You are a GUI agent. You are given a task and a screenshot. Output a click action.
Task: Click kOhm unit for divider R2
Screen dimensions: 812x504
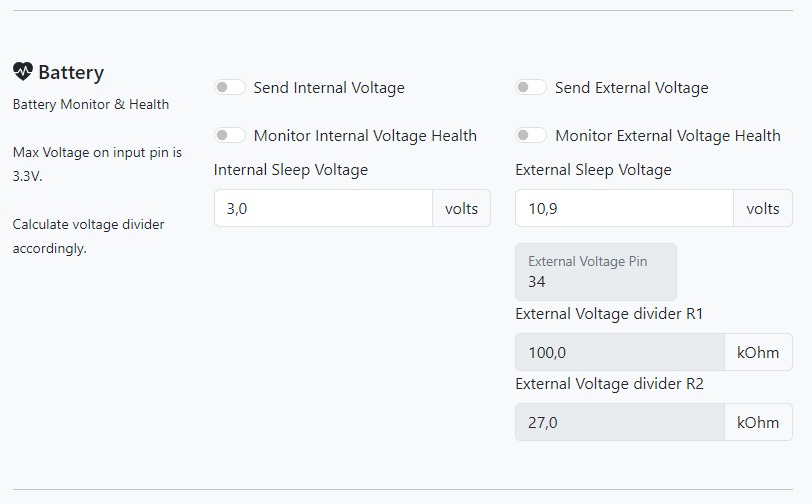tap(758, 422)
